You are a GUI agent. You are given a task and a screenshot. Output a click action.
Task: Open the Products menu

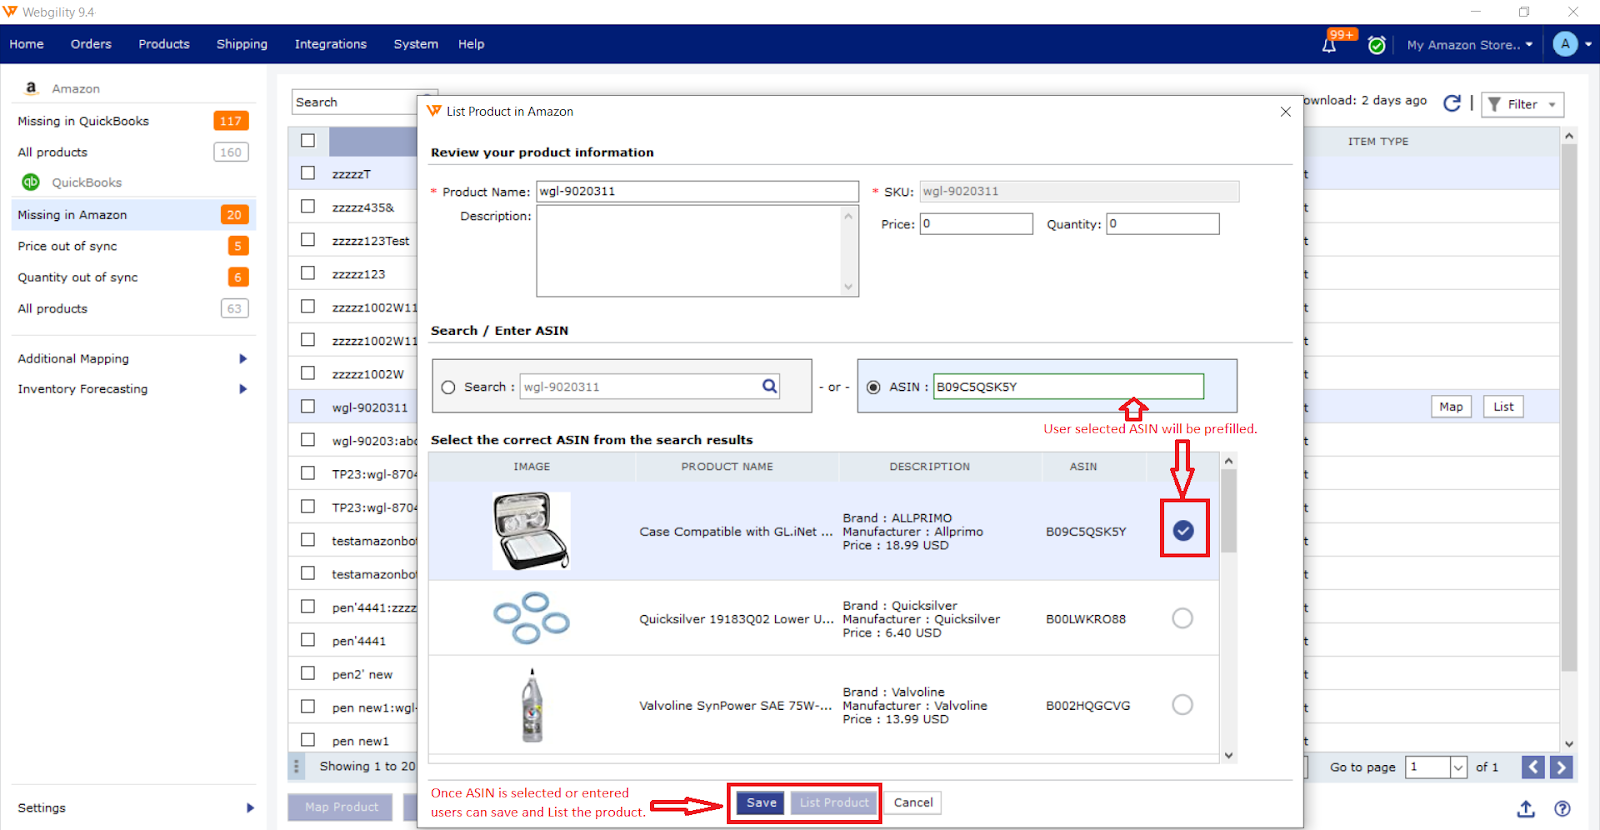(x=164, y=44)
